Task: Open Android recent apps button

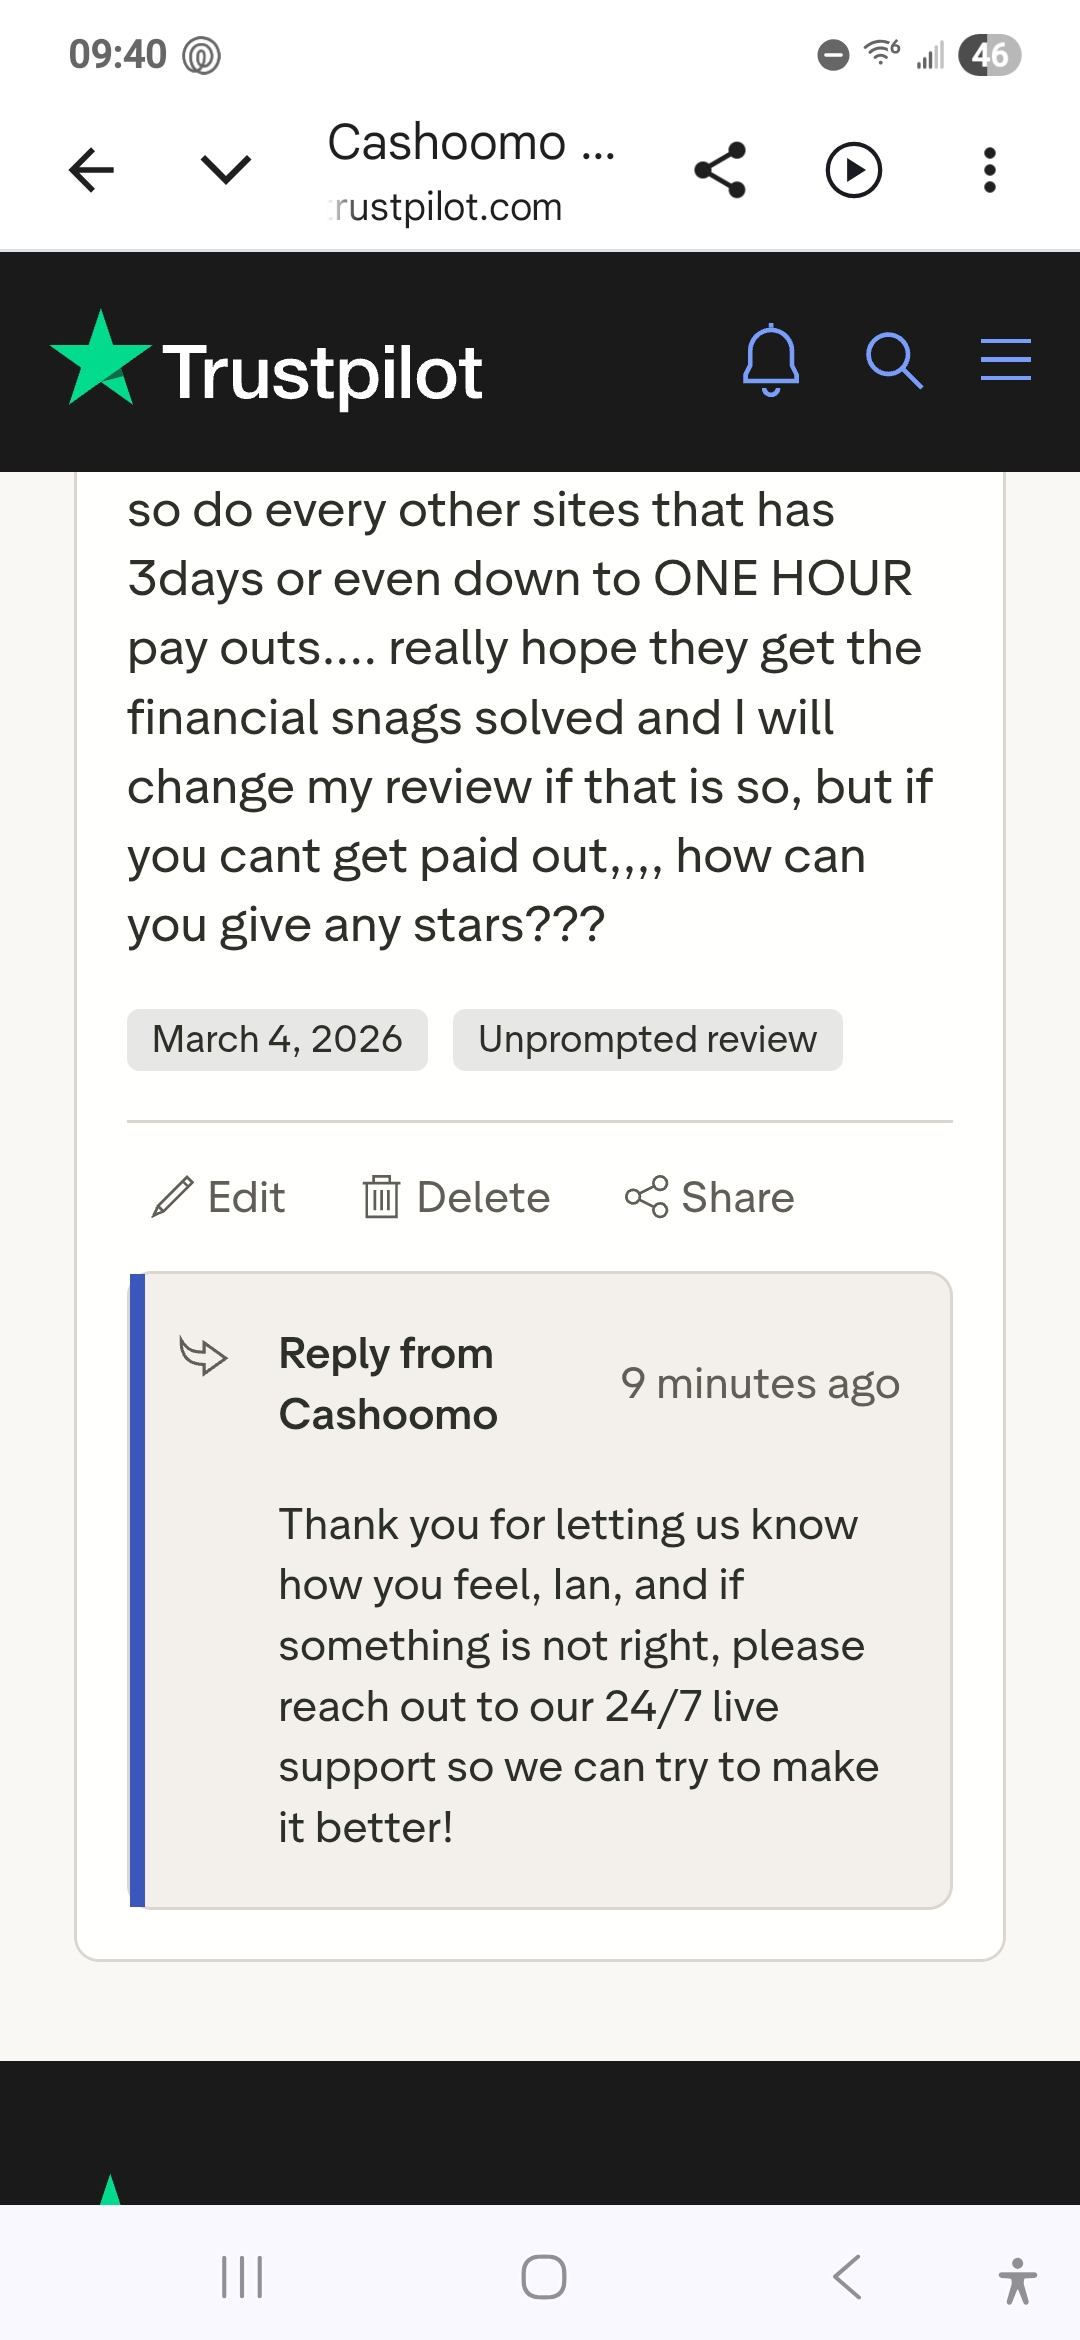Action: (241, 2277)
